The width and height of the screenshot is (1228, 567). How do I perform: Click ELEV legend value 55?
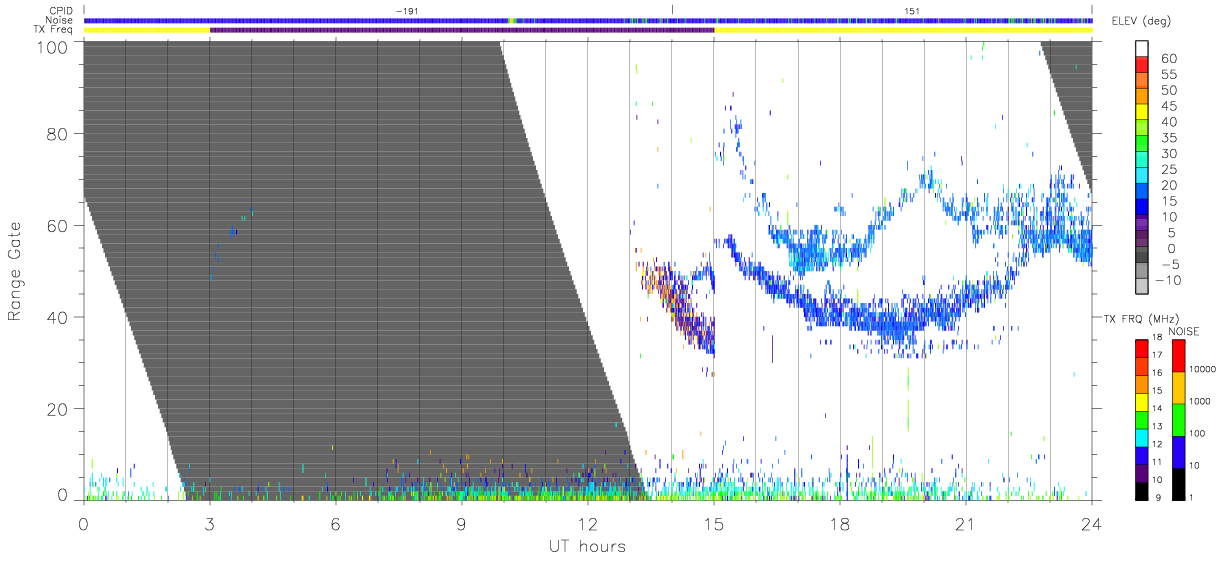coord(1168,74)
